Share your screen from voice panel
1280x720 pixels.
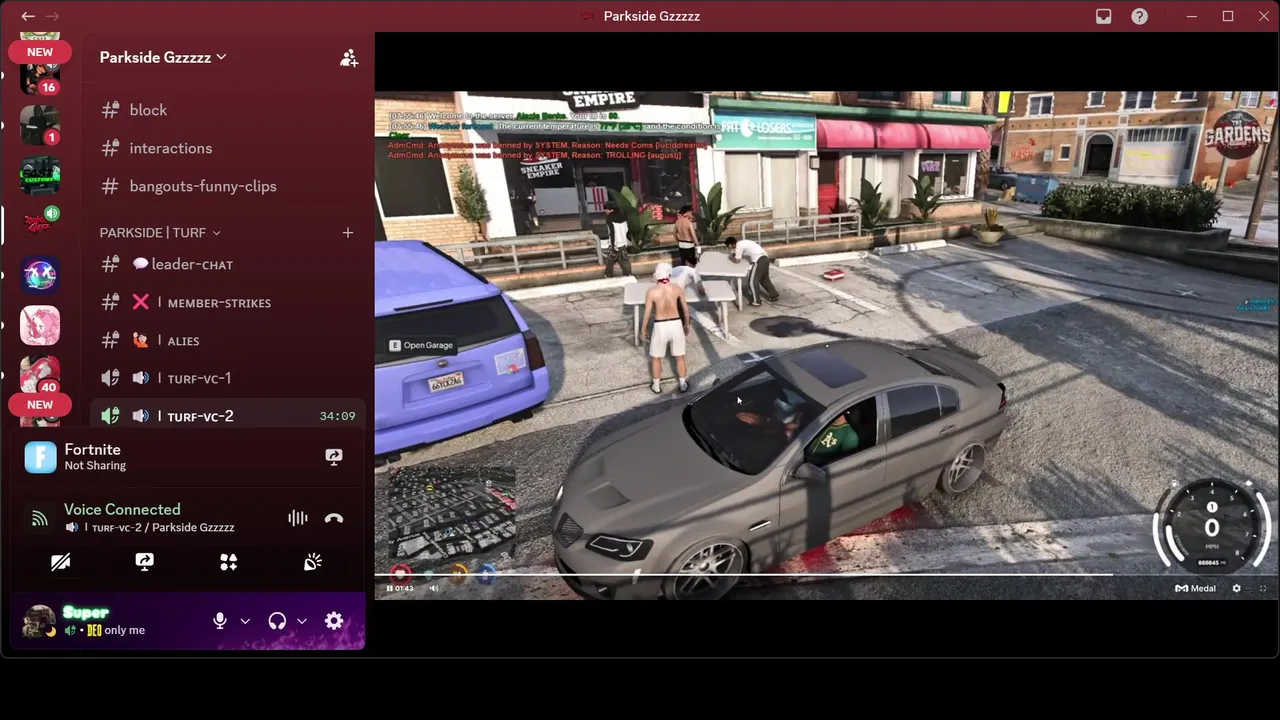click(x=144, y=562)
